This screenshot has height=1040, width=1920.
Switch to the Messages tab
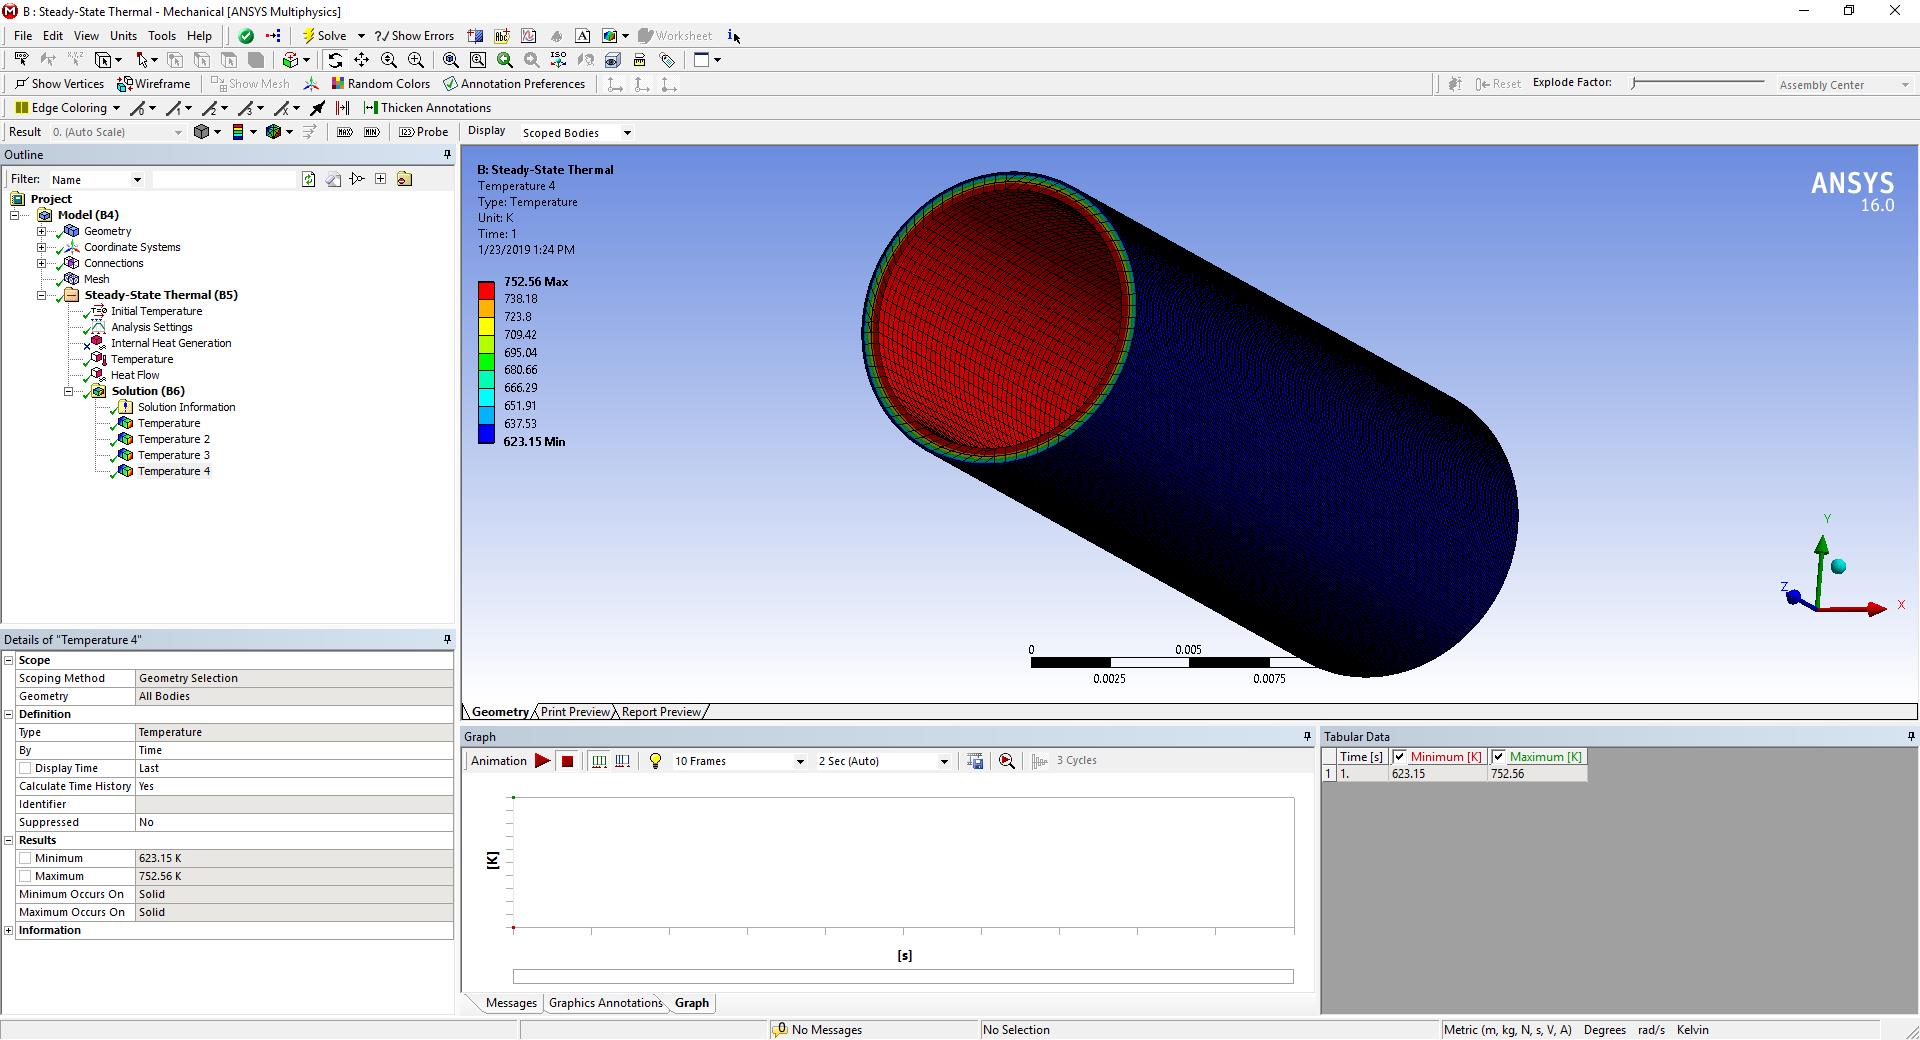point(511,1003)
